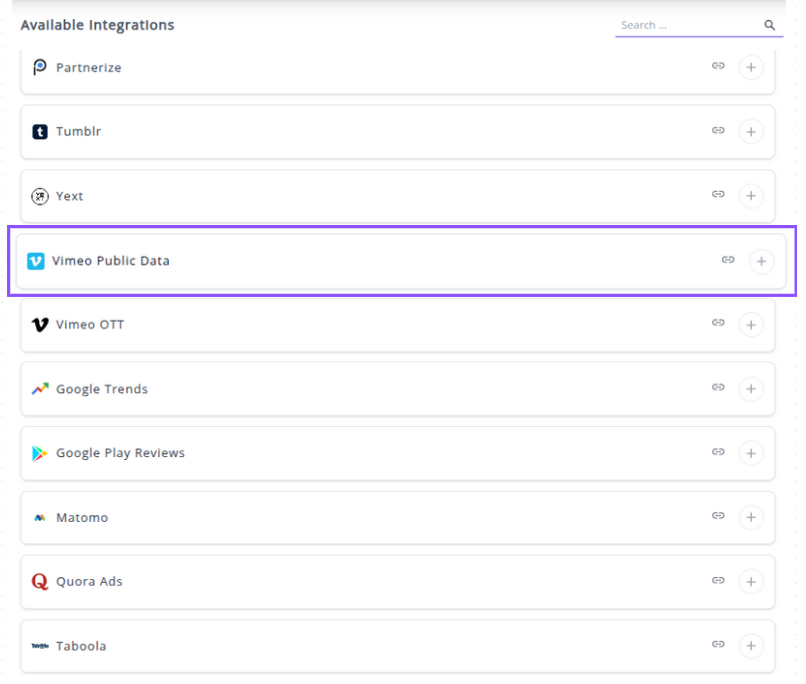806x684 pixels.
Task: Click the link icon for Vimeo OTT
Action: click(718, 324)
